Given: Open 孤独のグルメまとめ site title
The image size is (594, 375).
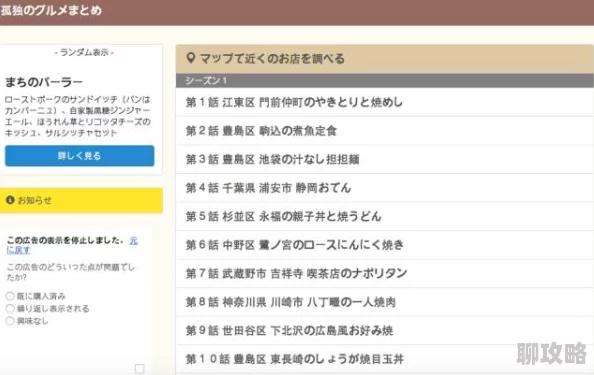Looking at the screenshot, I should pyautogui.click(x=51, y=10).
